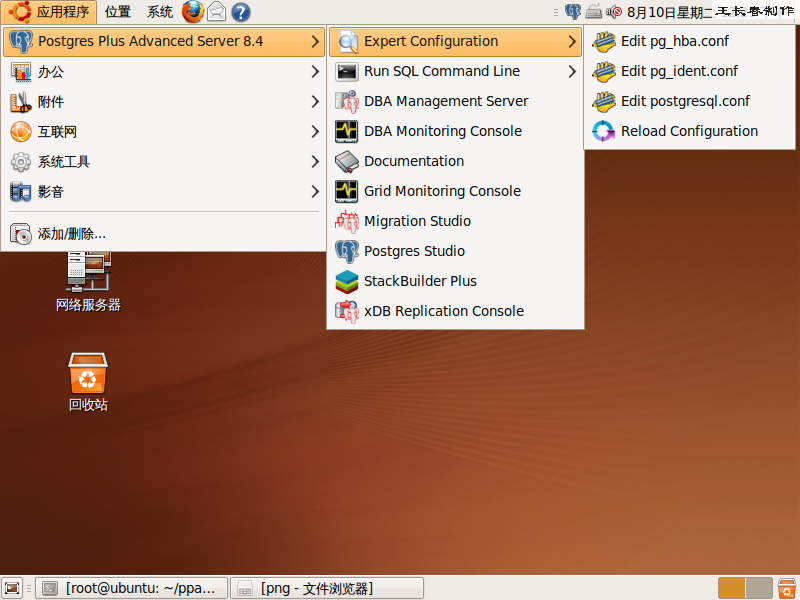Open the 回收站 trash desktop icon

coord(88,382)
